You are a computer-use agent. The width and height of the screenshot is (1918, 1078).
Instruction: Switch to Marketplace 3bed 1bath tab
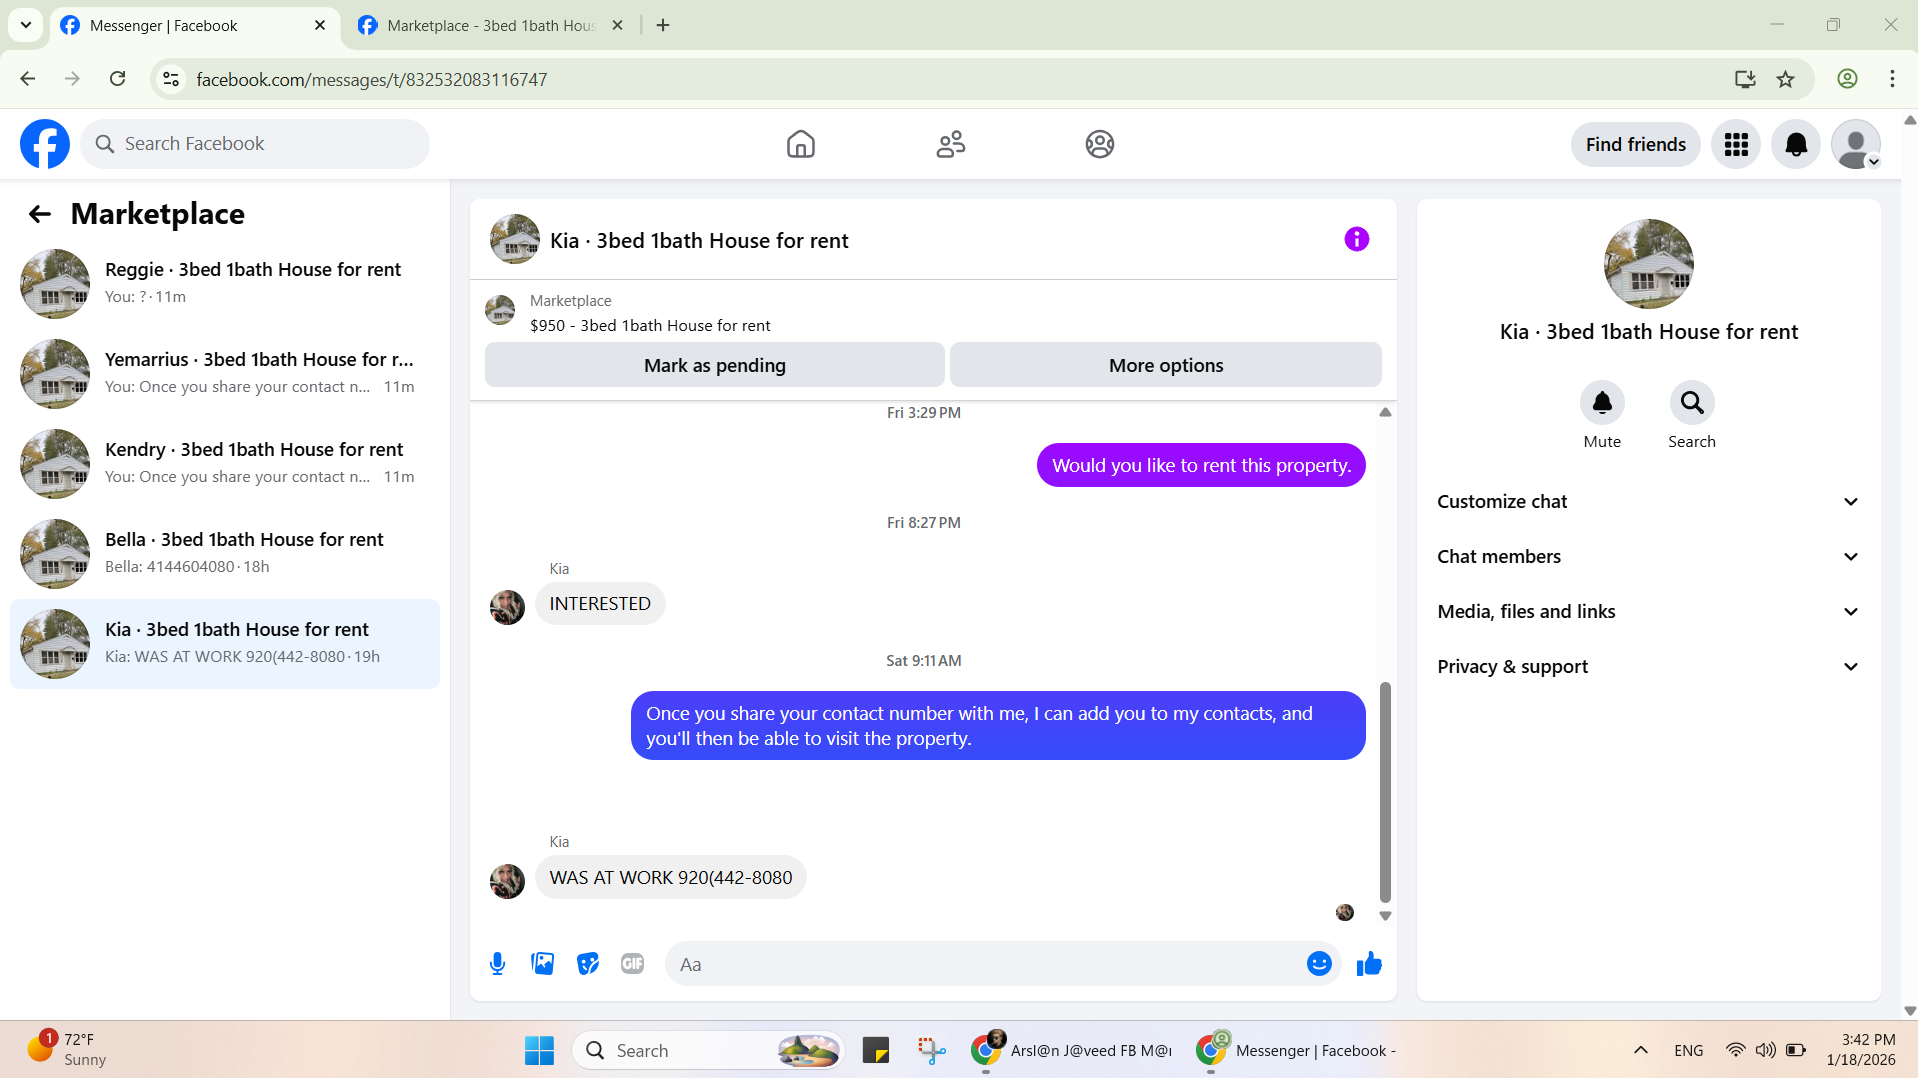pyautogui.click(x=491, y=25)
